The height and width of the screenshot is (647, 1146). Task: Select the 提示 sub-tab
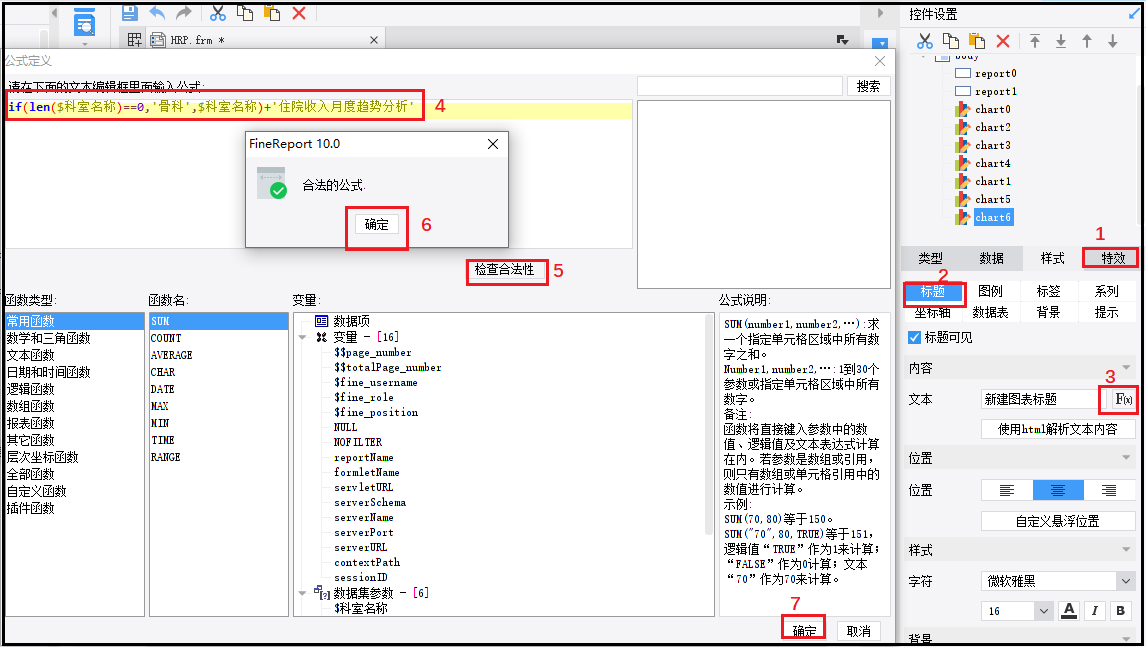1107,312
